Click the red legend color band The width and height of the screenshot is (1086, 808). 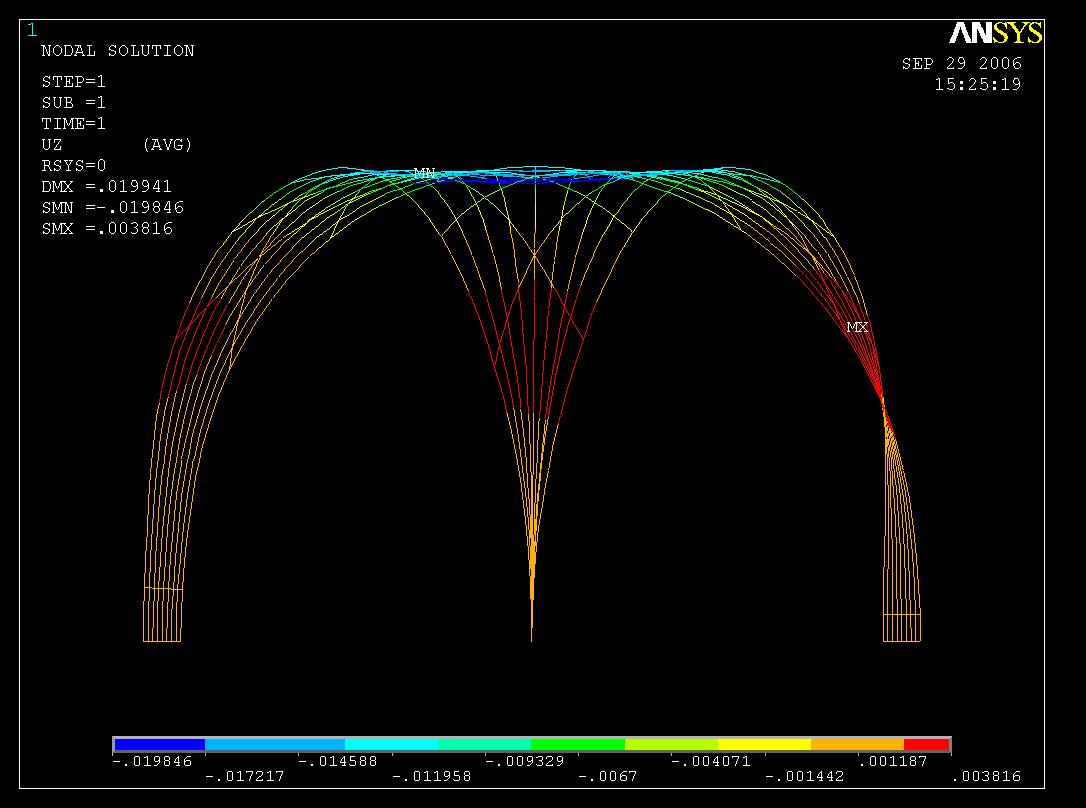click(927, 744)
